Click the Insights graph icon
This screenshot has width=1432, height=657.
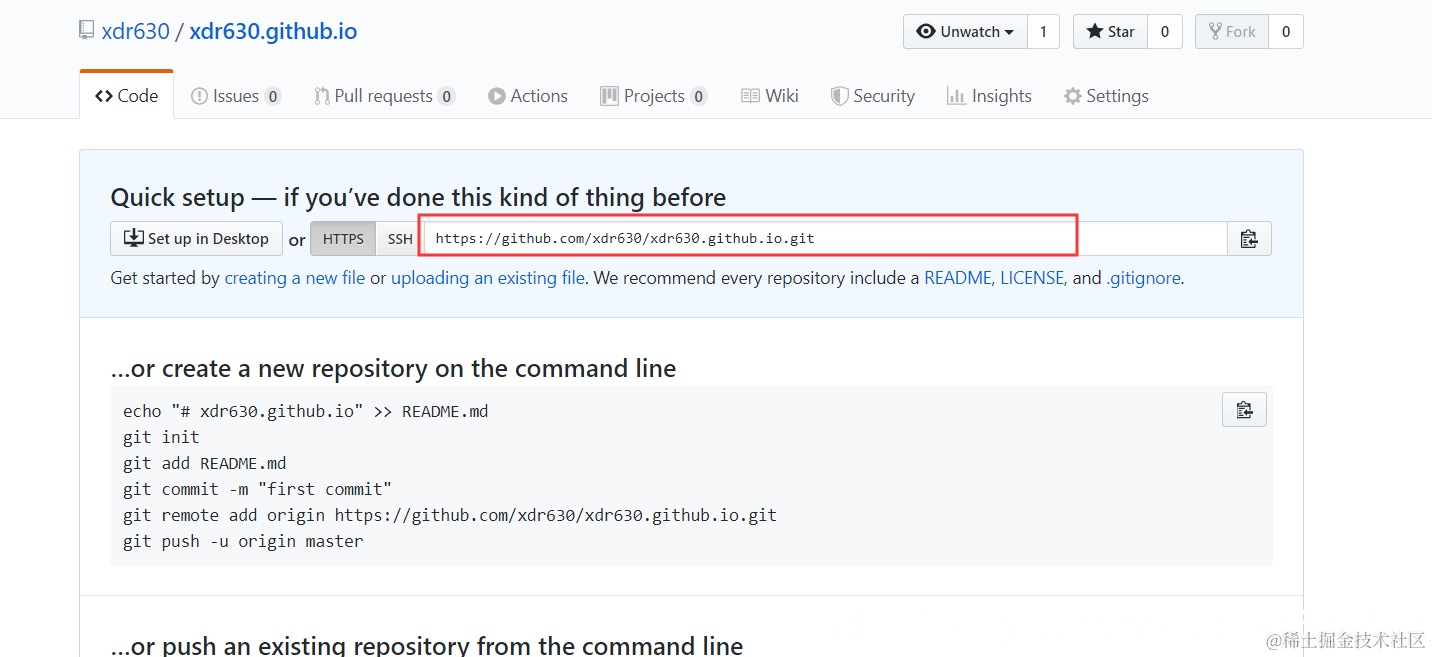pyautogui.click(x=955, y=96)
